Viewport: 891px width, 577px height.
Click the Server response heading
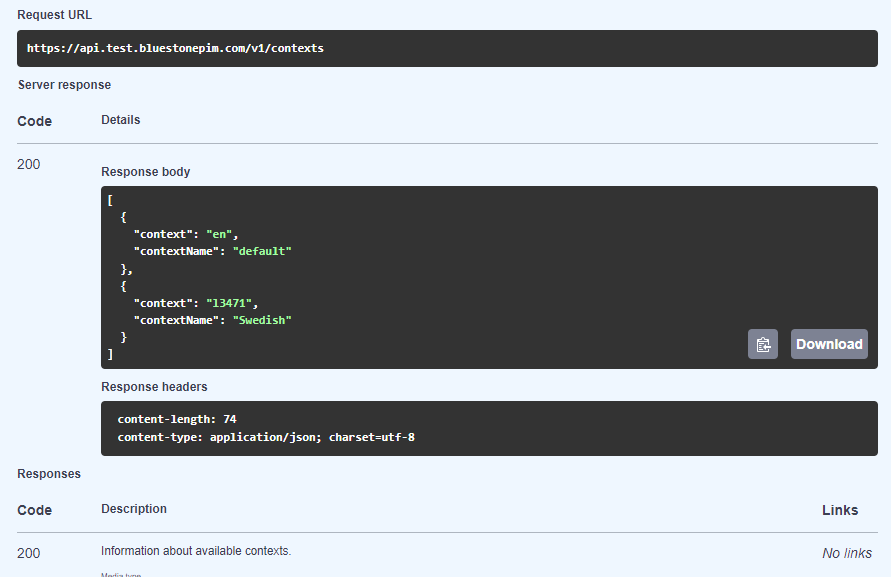[x=64, y=85]
